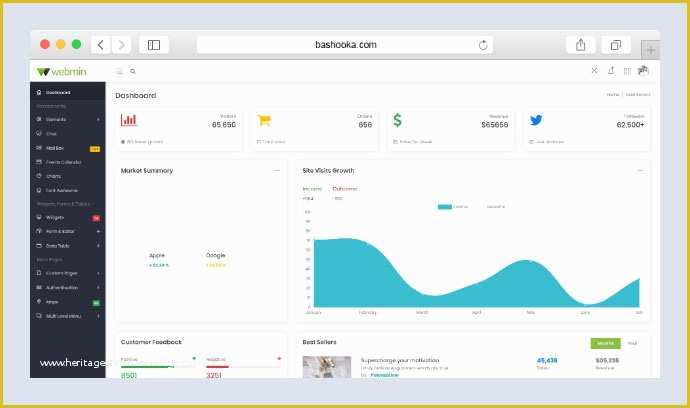The height and width of the screenshot is (408, 690).
Task: Click the Google entry in Market Summary
Action: click(x=216, y=260)
